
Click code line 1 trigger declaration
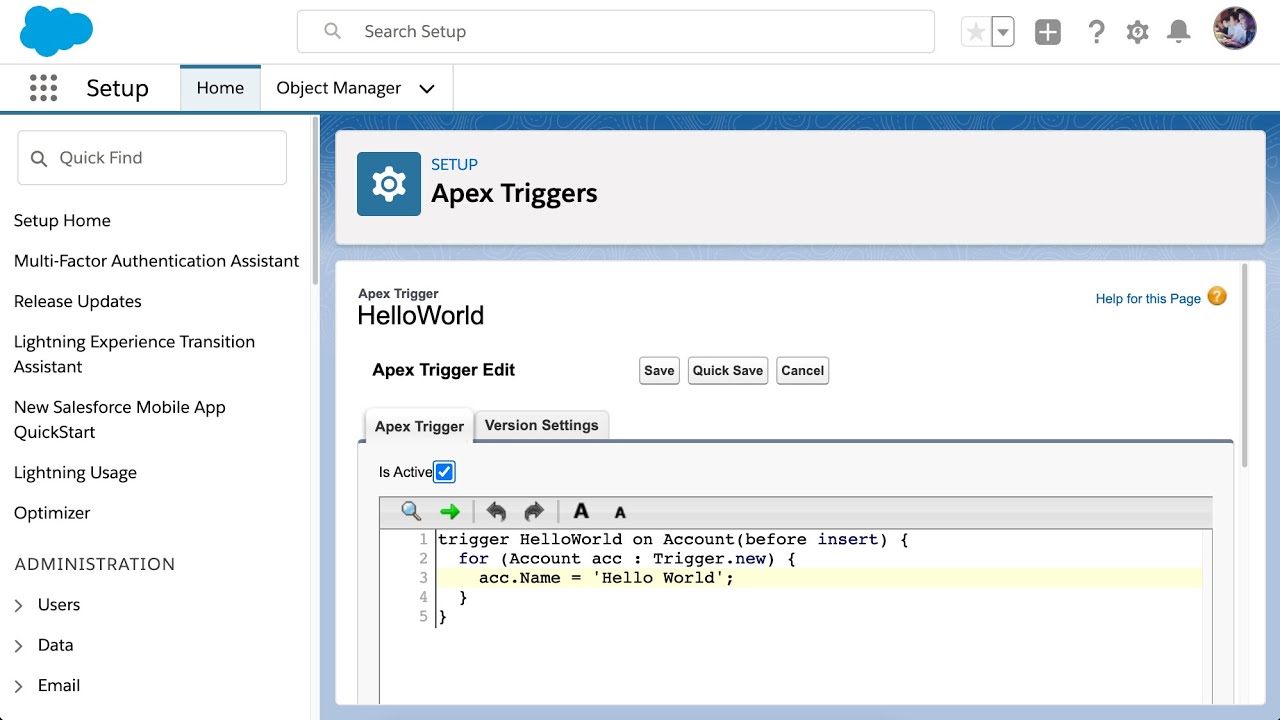(x=673, y=540)
